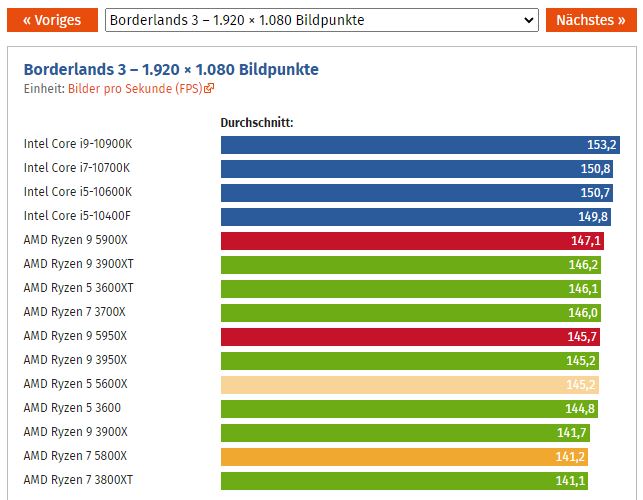
Task: Click the blue bar showing 150,7
Action: (417, 193)
